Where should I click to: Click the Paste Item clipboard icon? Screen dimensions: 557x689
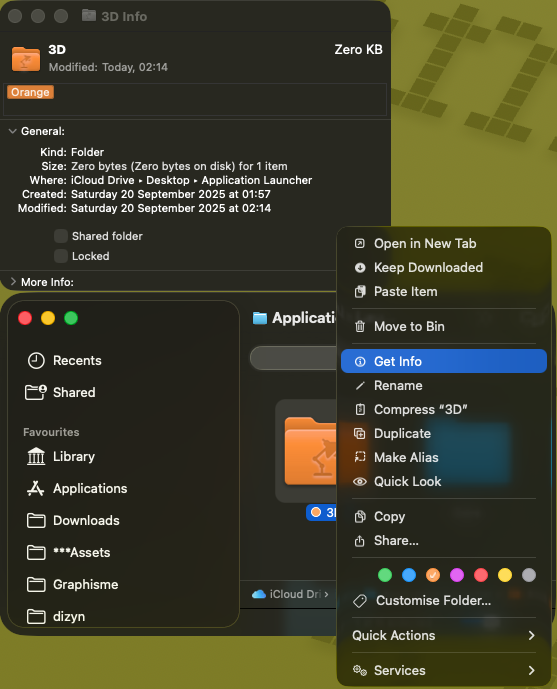360,291
